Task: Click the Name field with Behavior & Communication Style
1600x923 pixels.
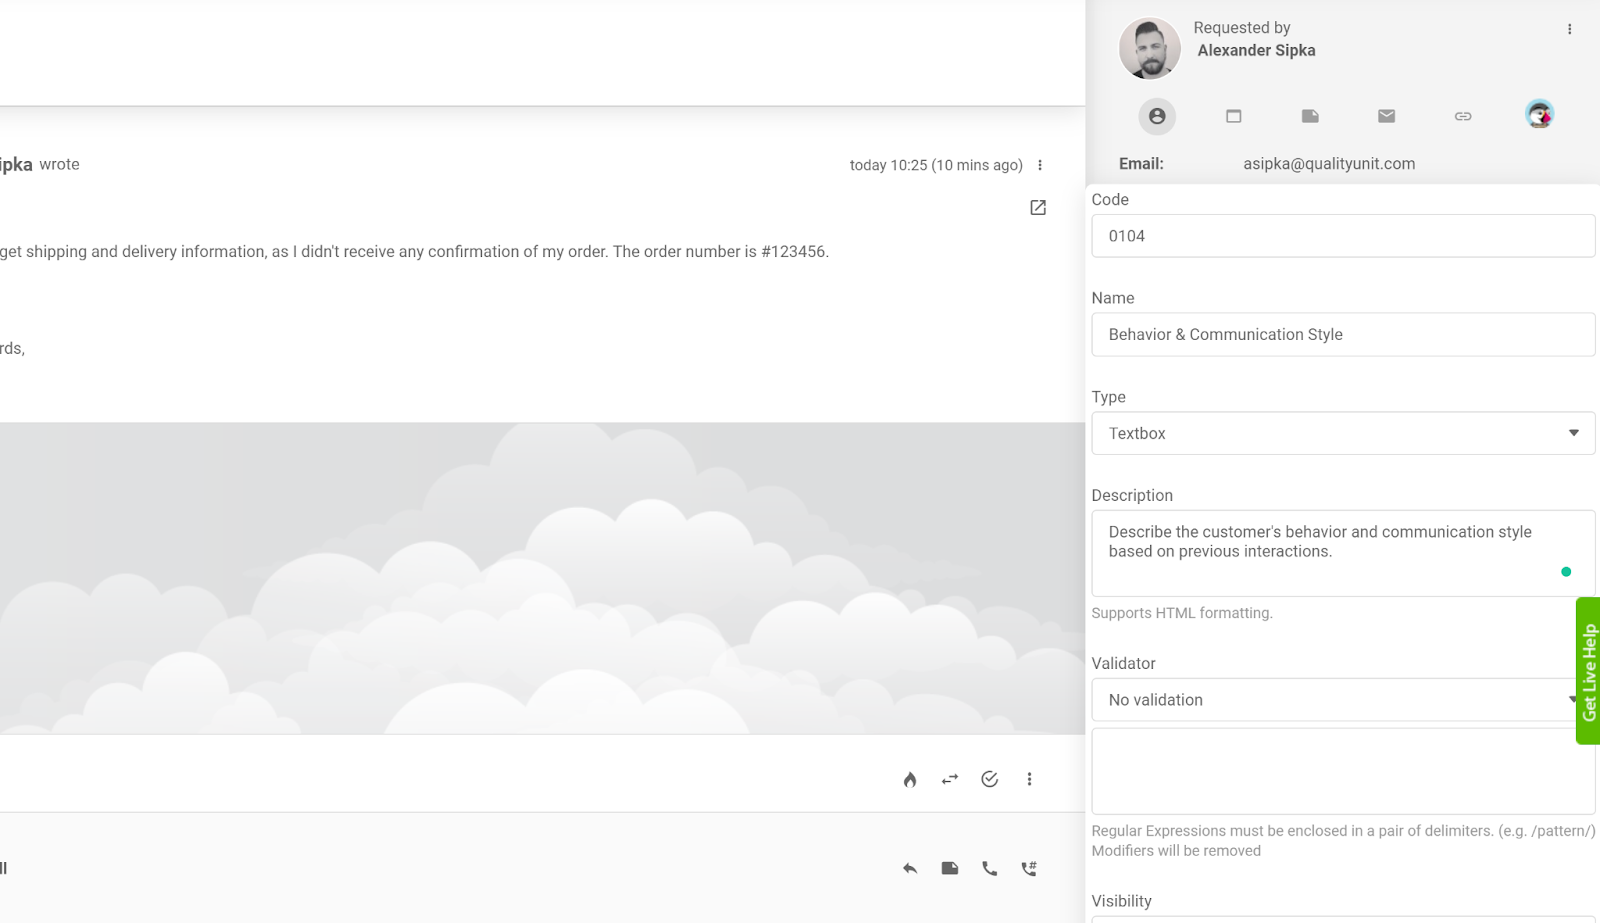Action: coord(1342,335)
